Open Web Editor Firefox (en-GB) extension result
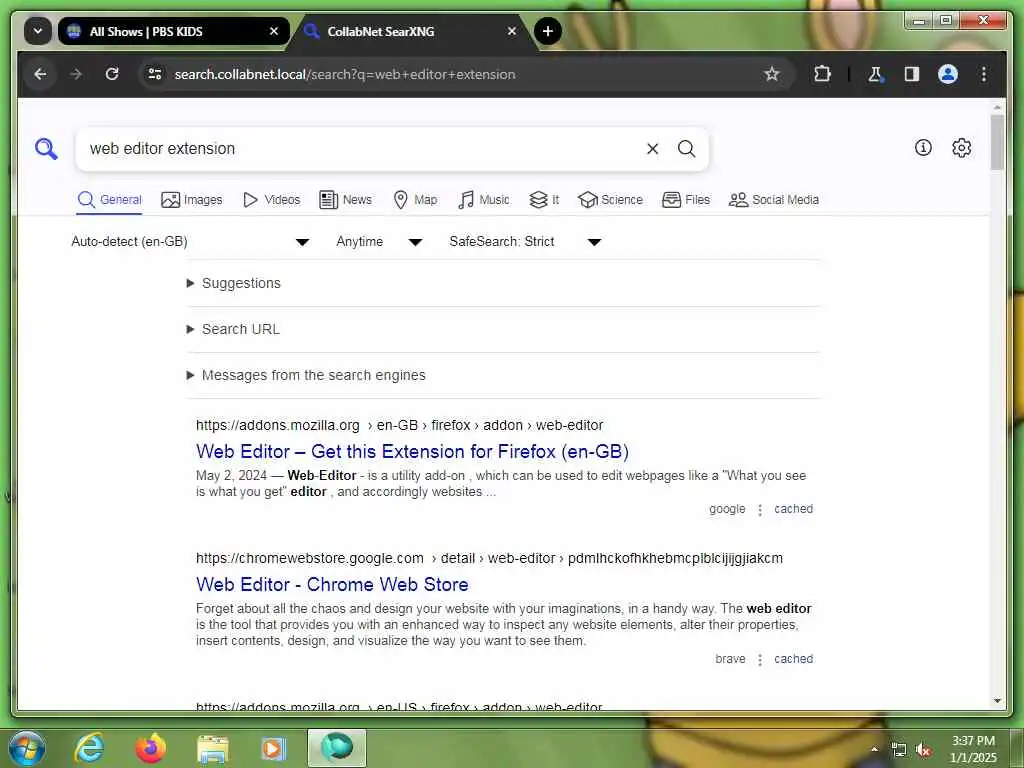The height and width of the screenshot is (768, 1024). pyautogui.click(x=412, y=452)
